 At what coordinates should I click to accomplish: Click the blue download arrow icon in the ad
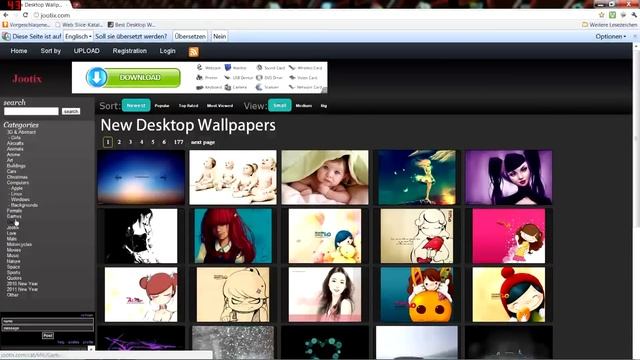click(x=97, y=78)
